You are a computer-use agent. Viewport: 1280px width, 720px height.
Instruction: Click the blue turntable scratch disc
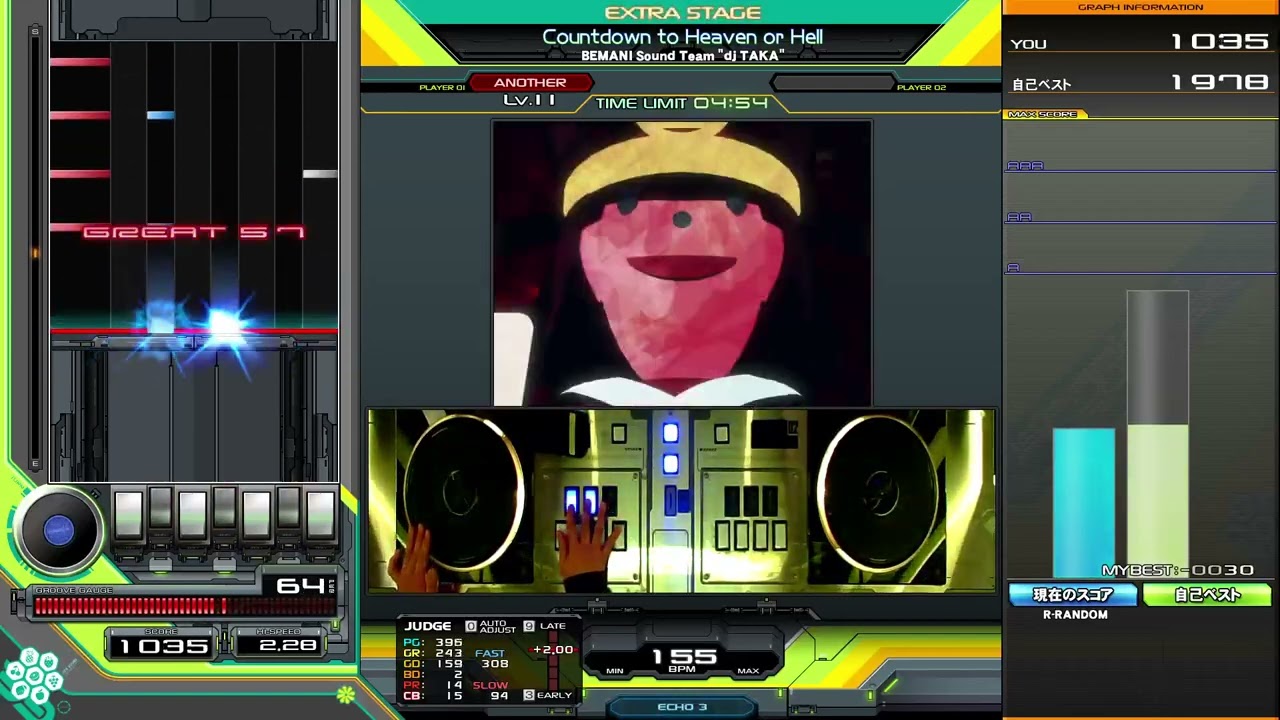(58, 531)
